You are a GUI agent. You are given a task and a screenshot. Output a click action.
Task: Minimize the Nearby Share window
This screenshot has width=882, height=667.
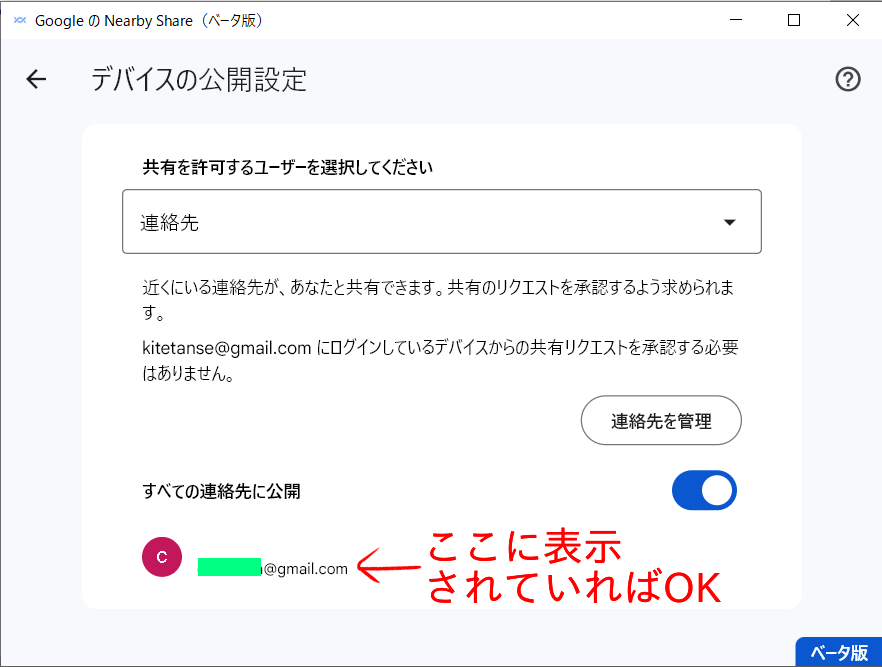(736, 20)
